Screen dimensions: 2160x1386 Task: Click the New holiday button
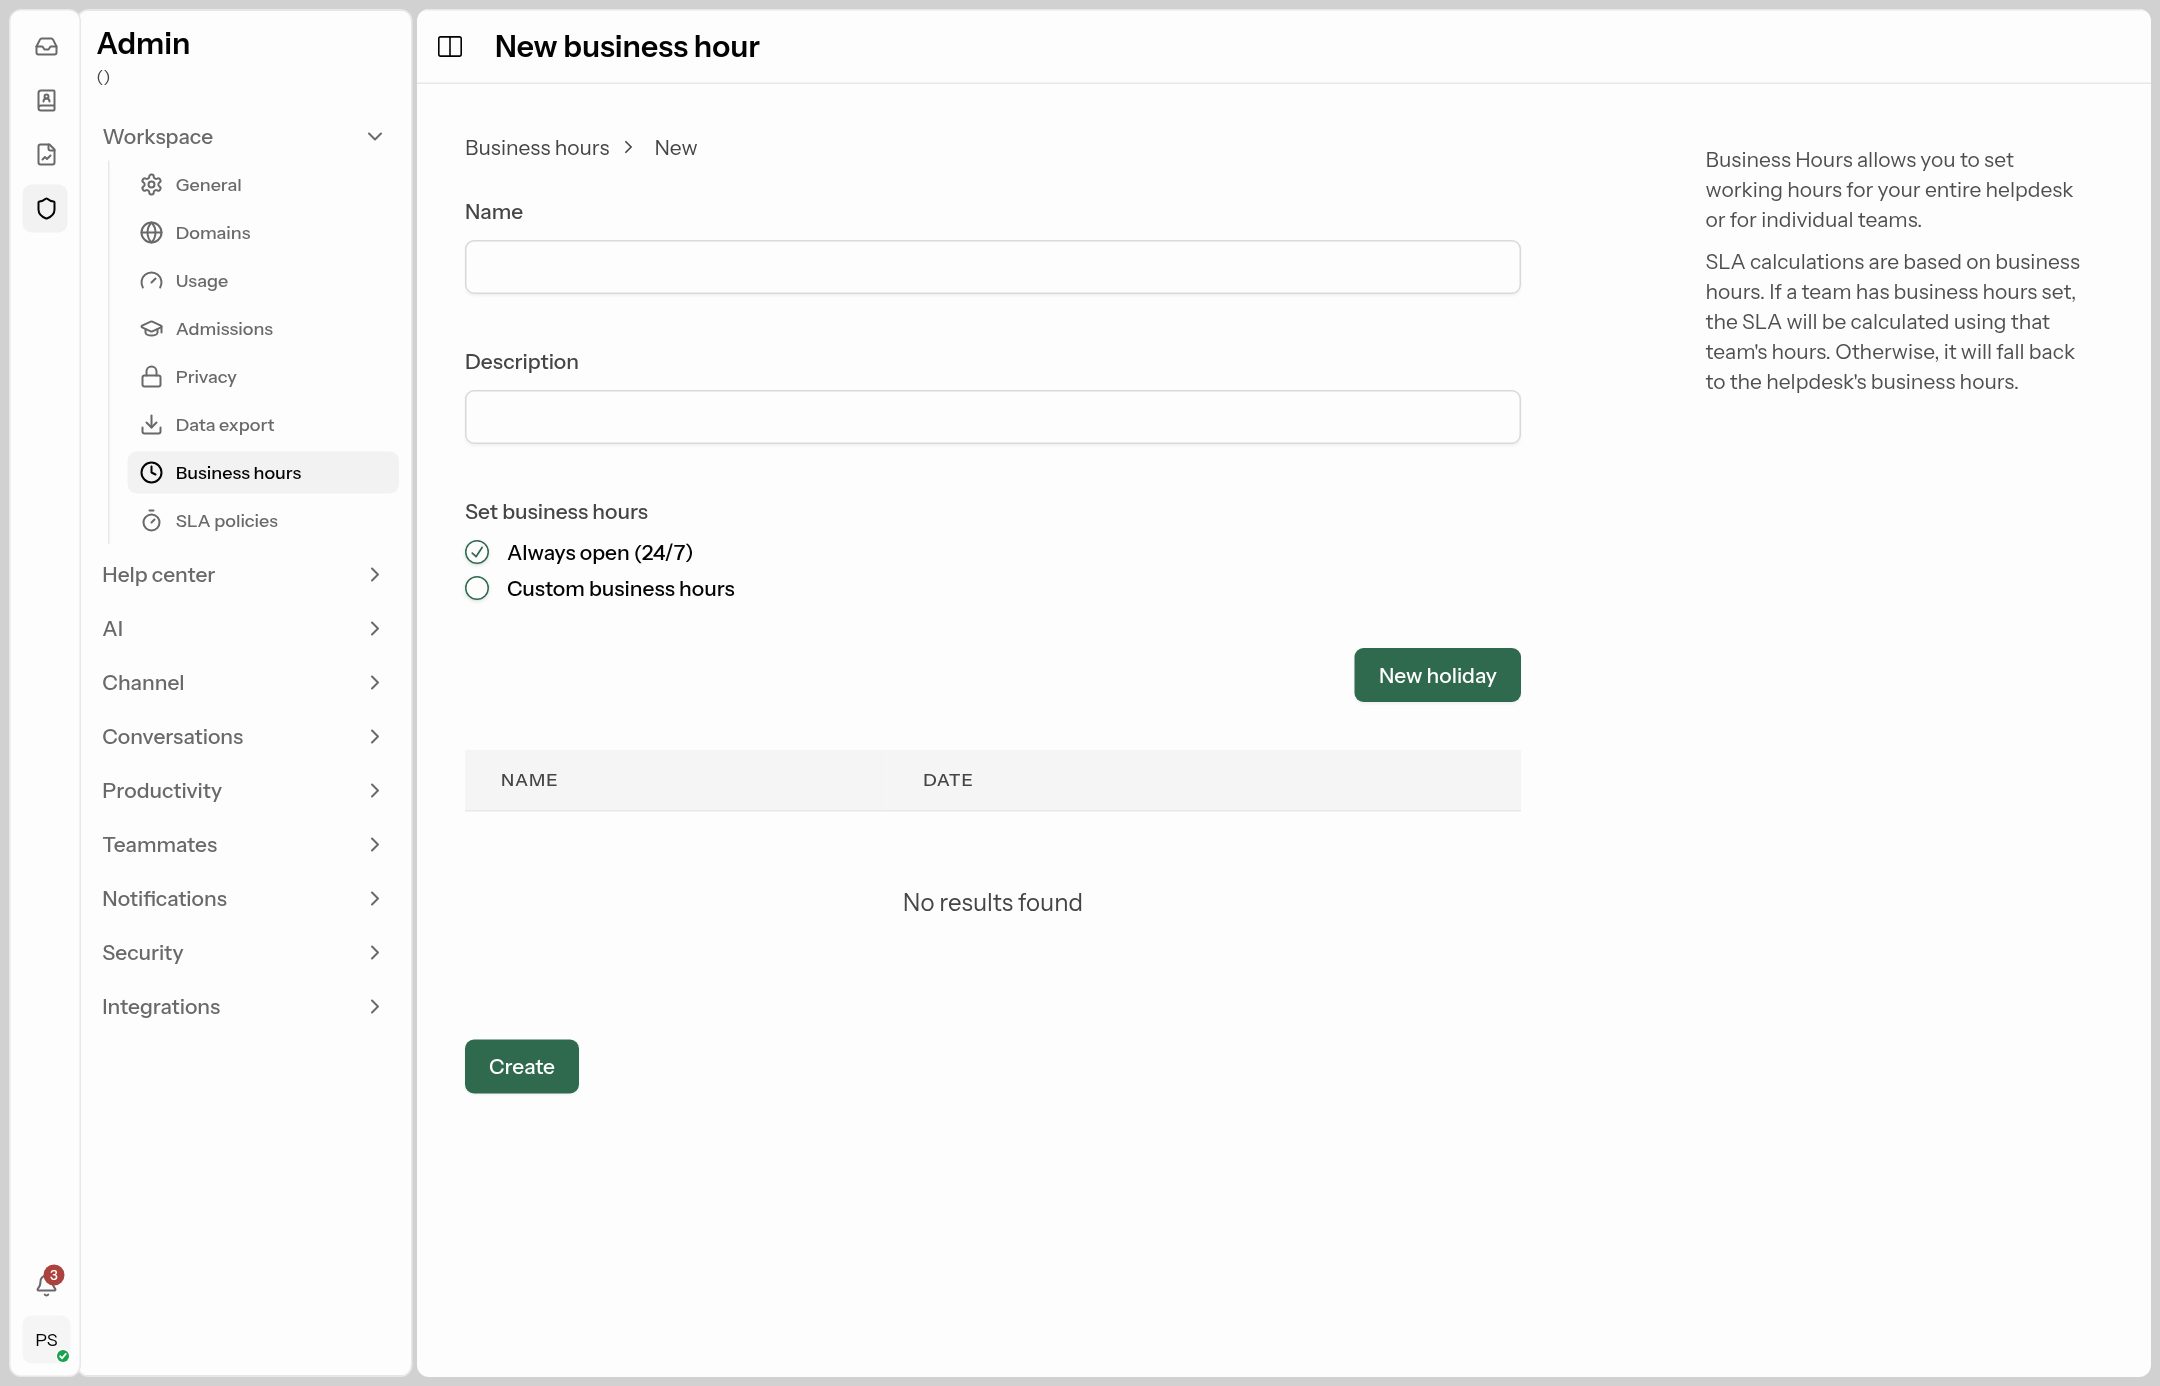click(x=1437, y=675)
